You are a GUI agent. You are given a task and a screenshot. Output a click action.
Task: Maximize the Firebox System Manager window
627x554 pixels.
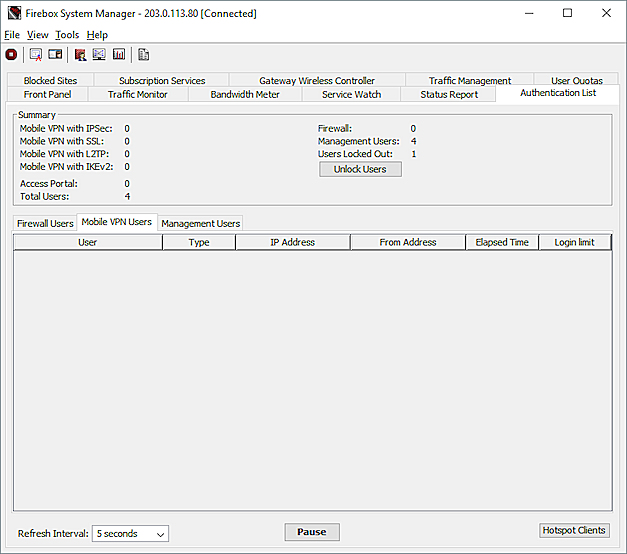point(567,13)
